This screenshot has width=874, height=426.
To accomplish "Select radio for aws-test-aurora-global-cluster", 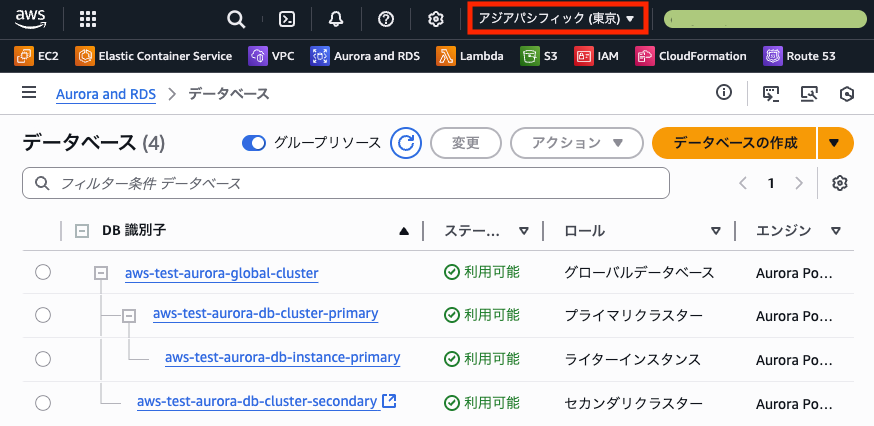I will (x=43, y=272).
